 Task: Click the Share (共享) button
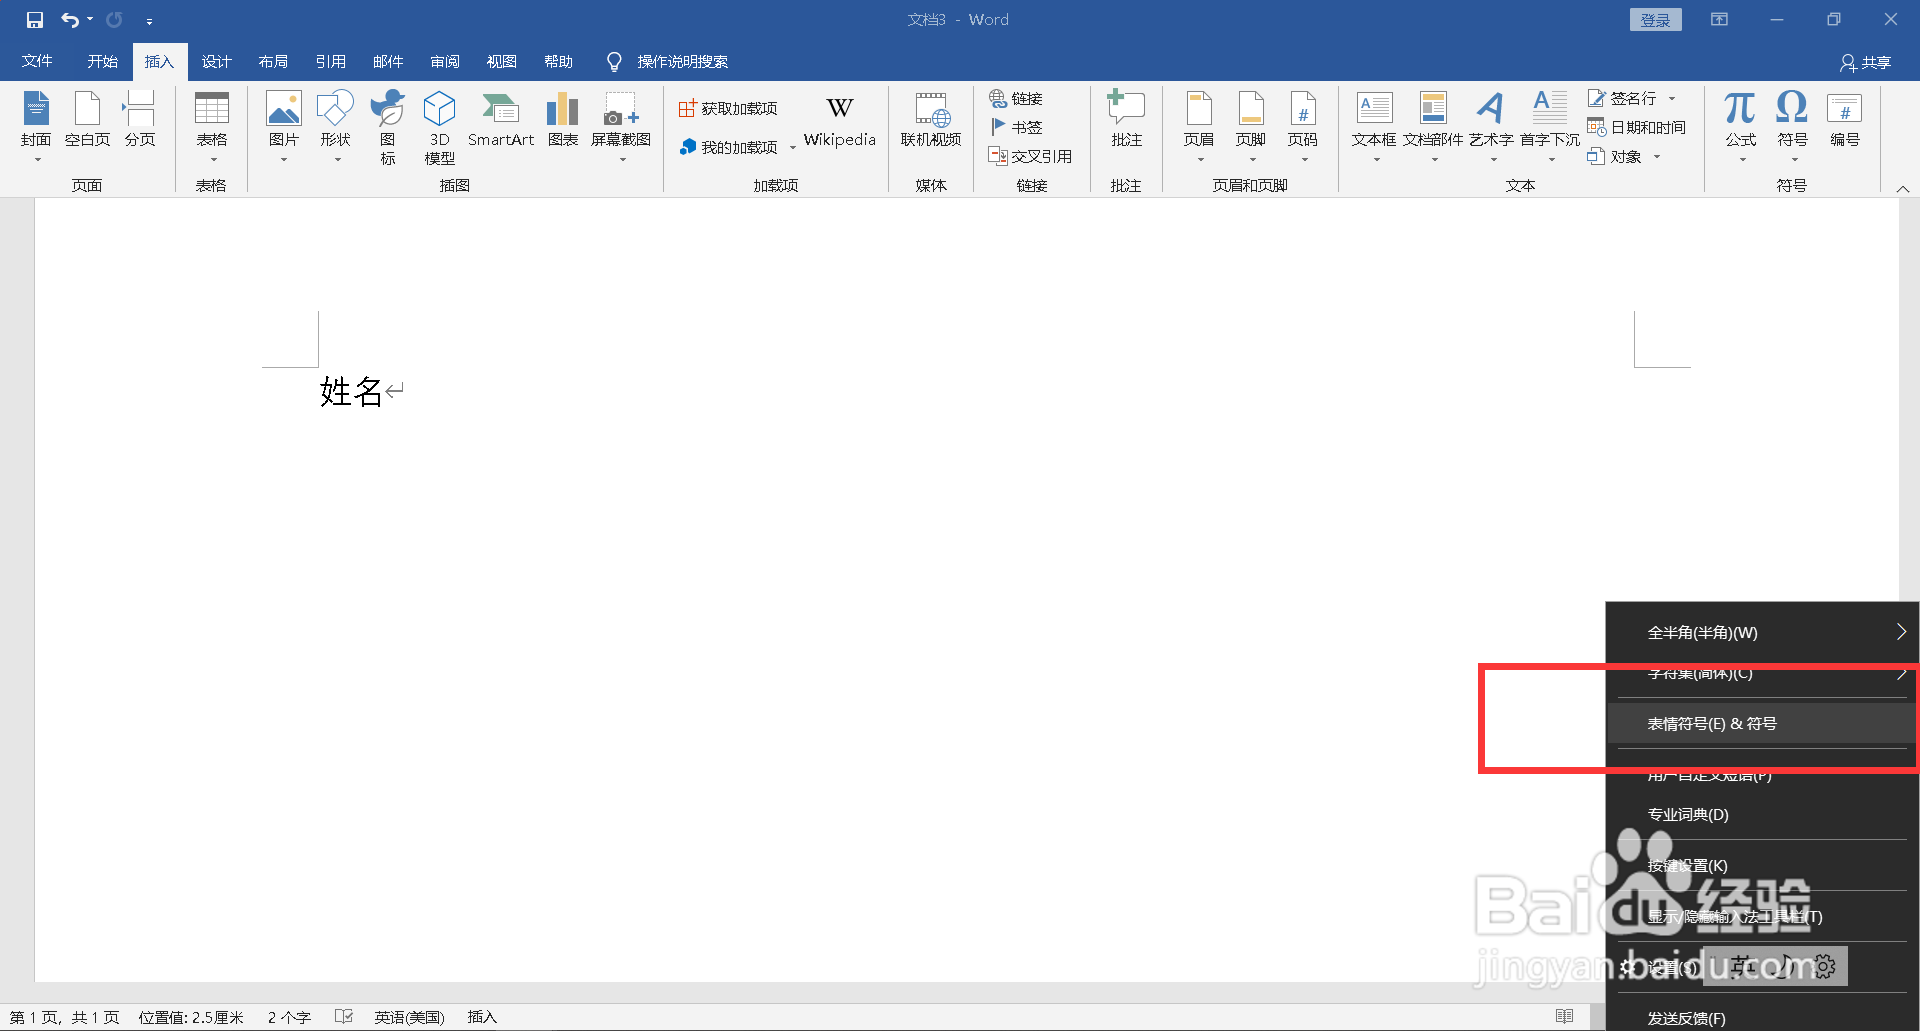(1866, 62)
